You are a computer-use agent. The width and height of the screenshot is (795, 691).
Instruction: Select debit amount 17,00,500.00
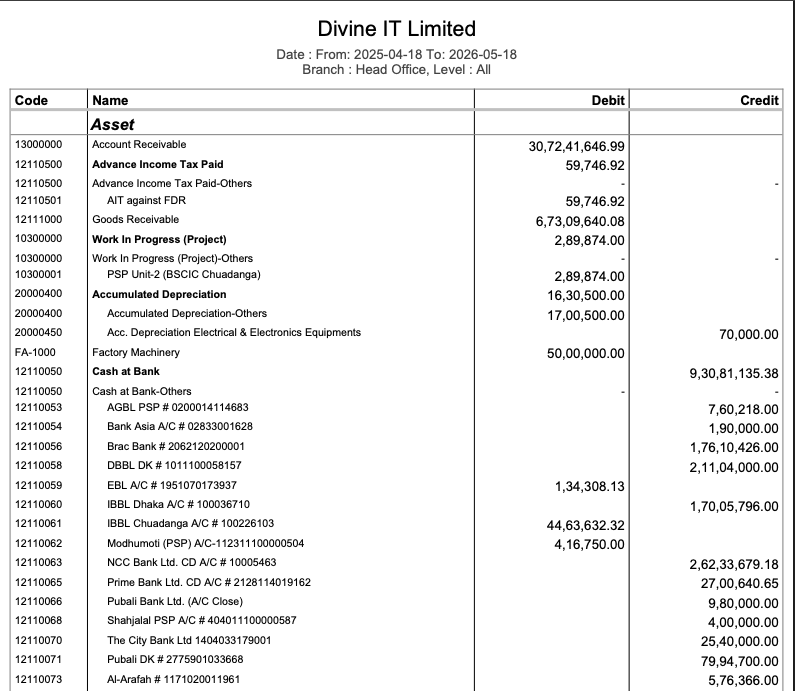pos(586,315)
